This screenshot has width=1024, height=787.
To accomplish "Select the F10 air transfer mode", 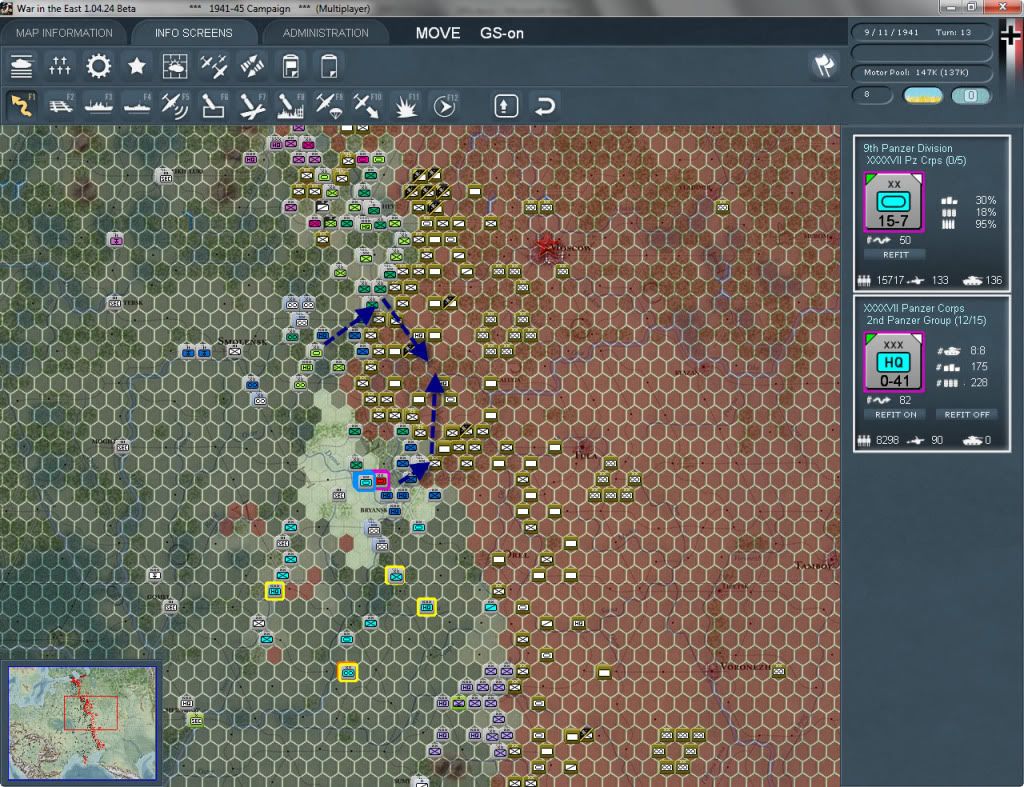I will 367,105.
